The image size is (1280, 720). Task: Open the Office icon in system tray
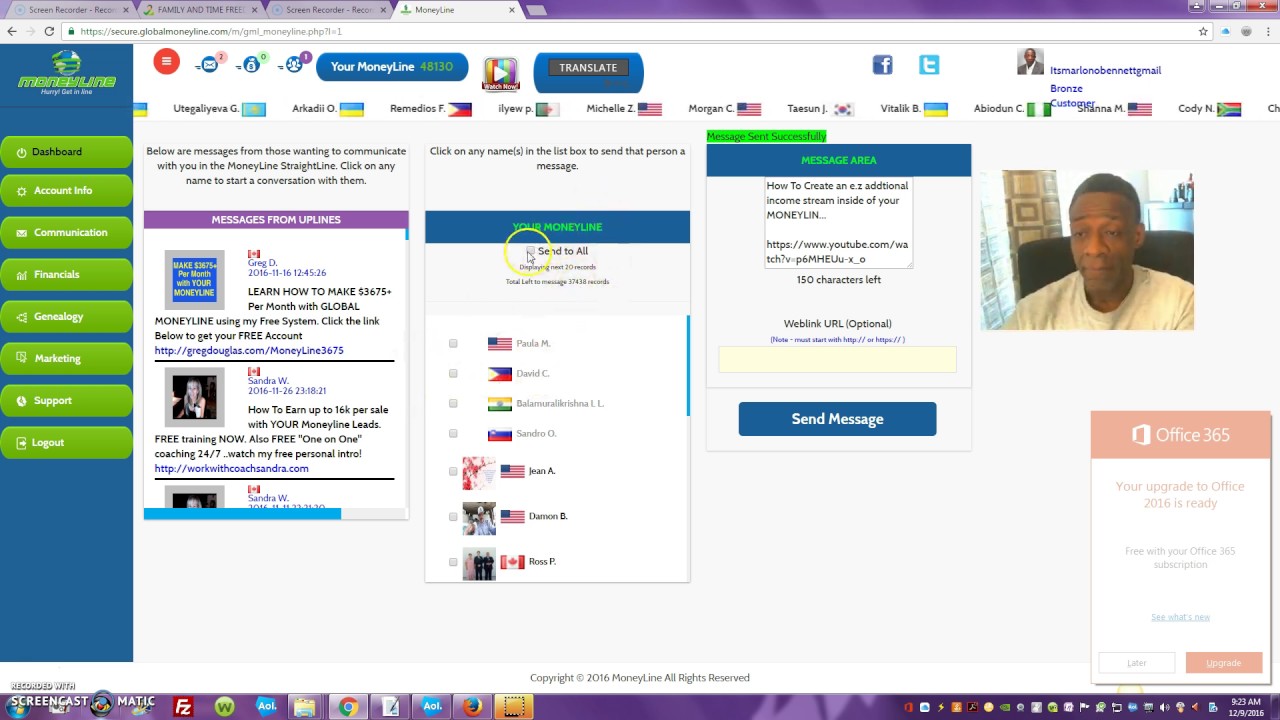coord(909,708)
